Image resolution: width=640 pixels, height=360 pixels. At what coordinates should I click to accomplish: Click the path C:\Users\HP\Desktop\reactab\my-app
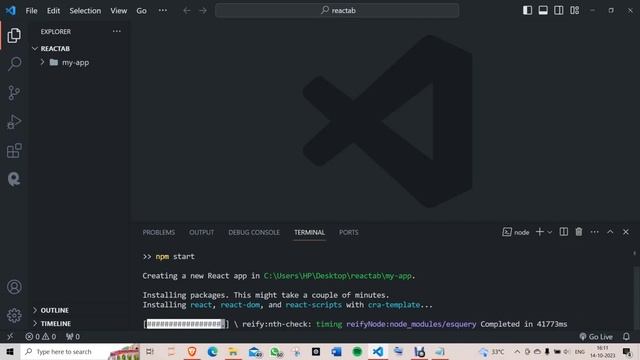(x=337, y=276)
